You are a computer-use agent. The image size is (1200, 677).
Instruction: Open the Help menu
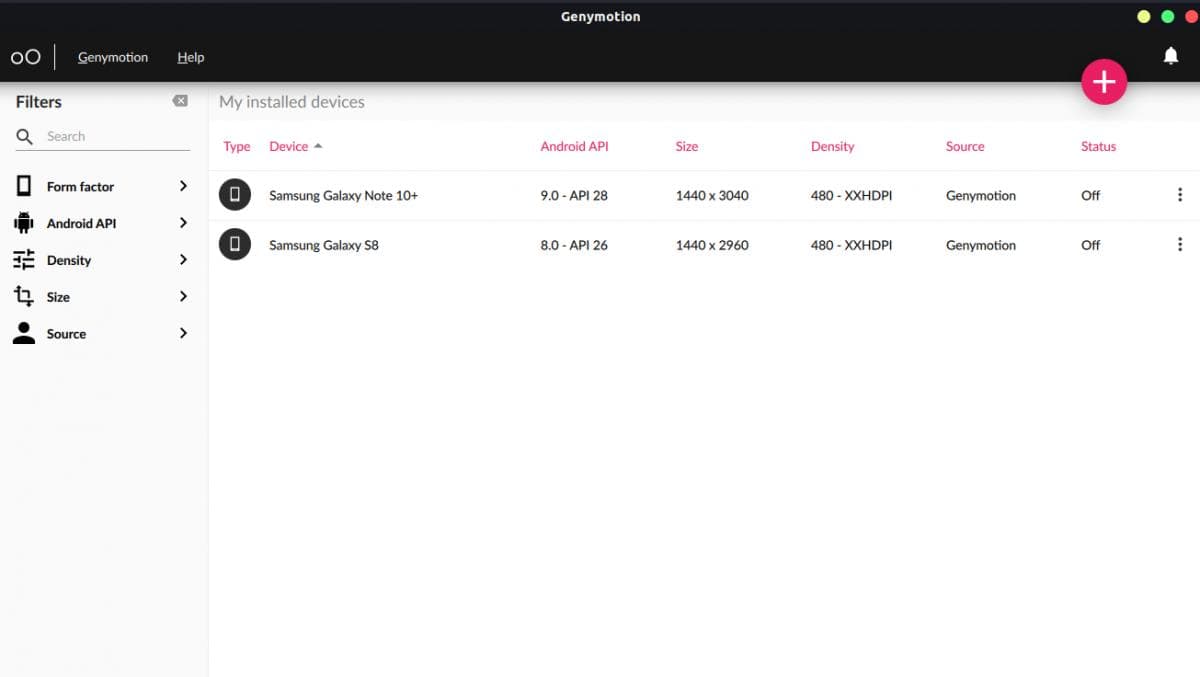click(191, 57)
